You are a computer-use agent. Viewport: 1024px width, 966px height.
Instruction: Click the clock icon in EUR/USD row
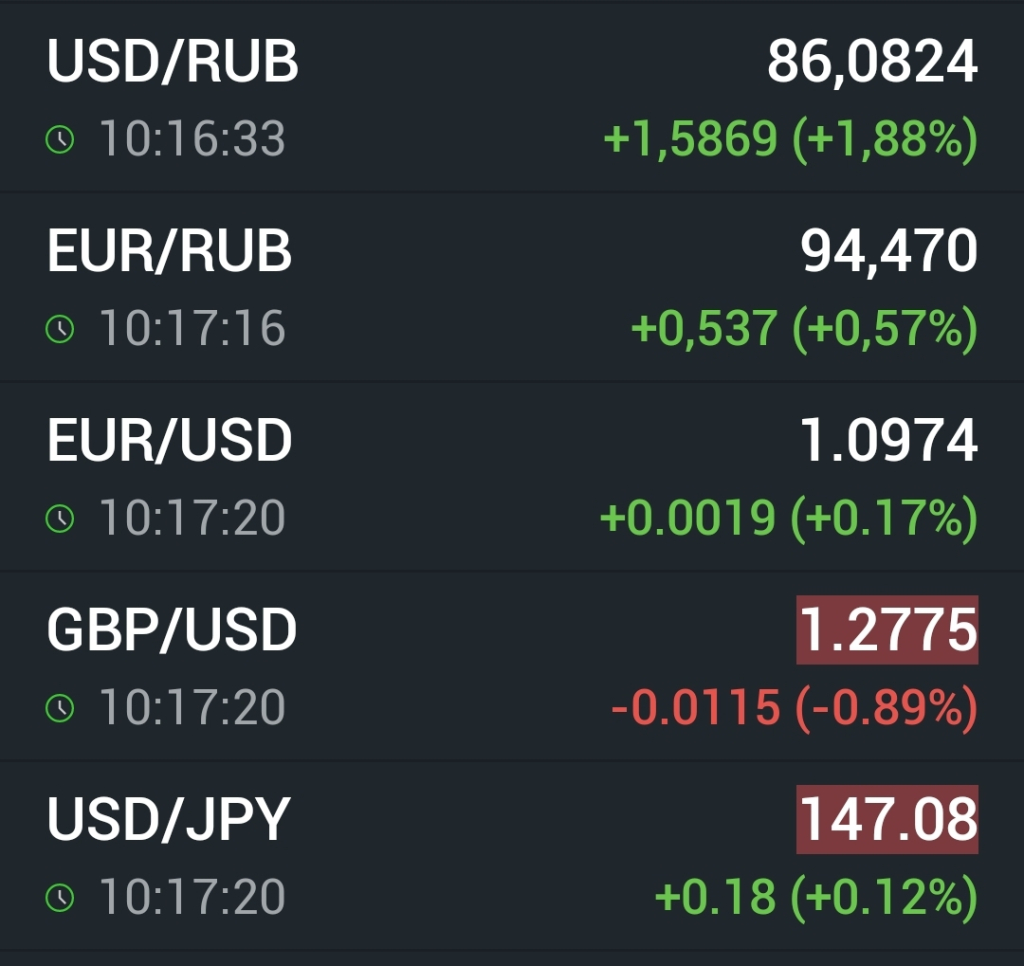click(x=60, y=519)
